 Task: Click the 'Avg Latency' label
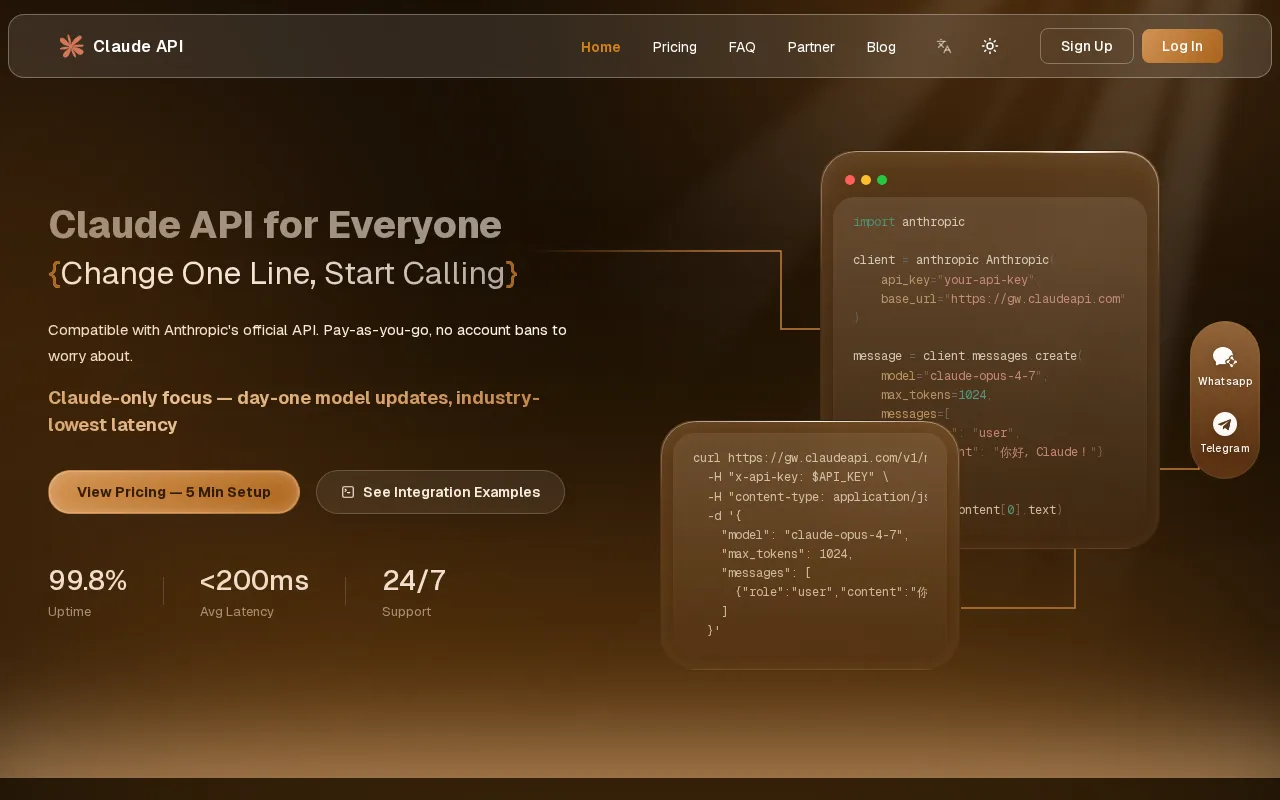[237, 611]
